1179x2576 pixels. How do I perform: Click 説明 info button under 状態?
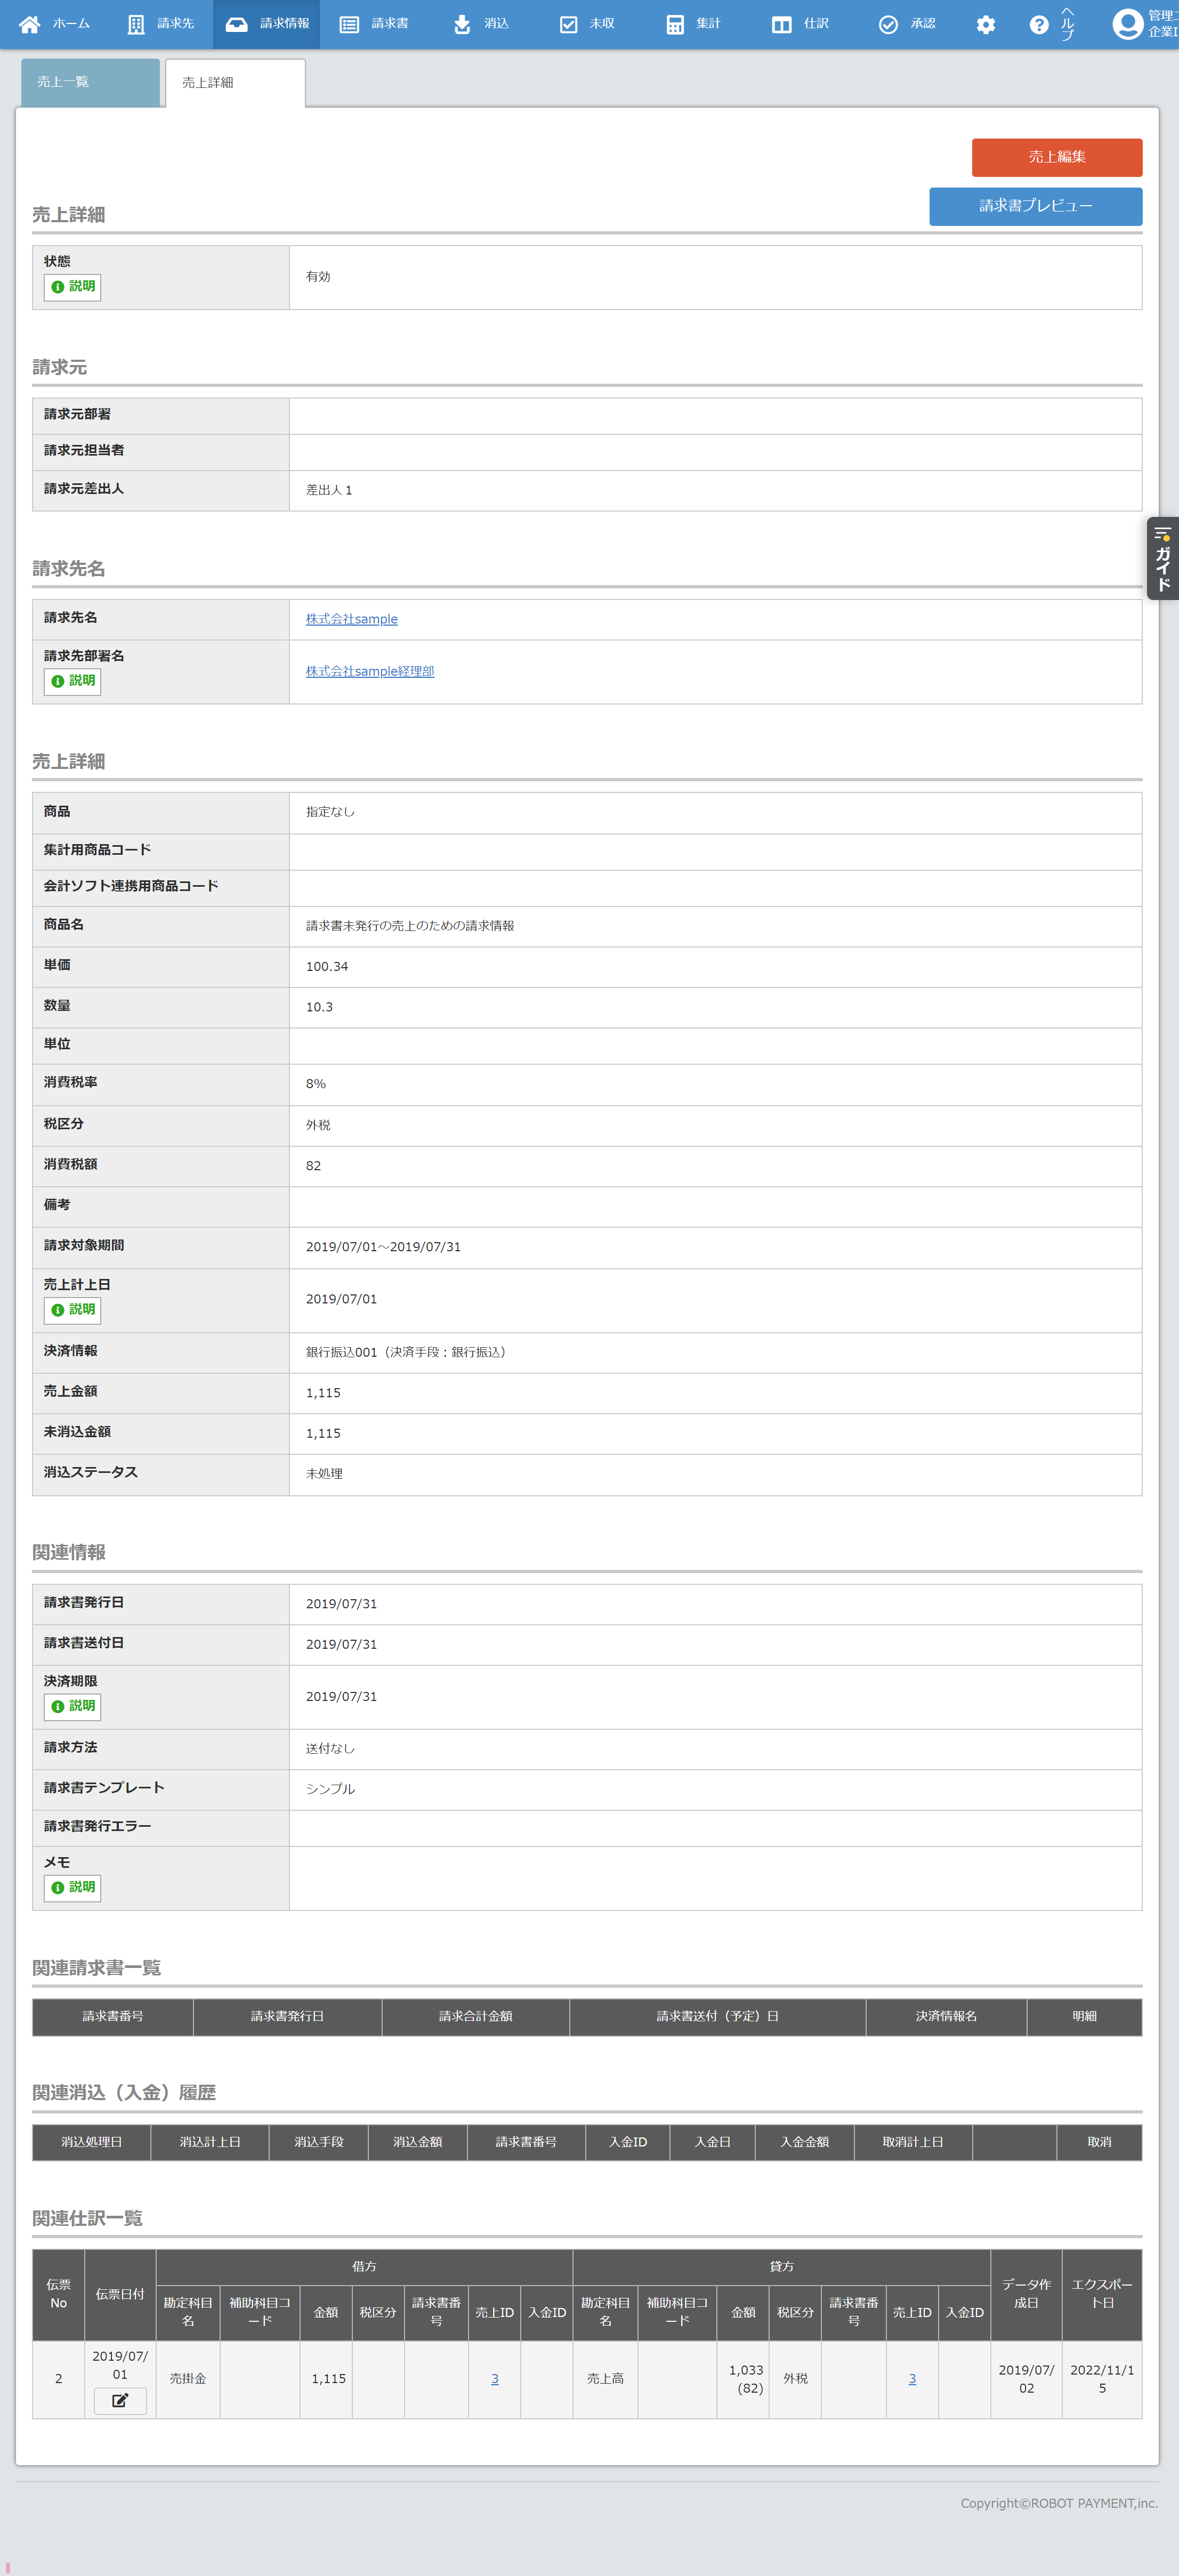(72, 287)
